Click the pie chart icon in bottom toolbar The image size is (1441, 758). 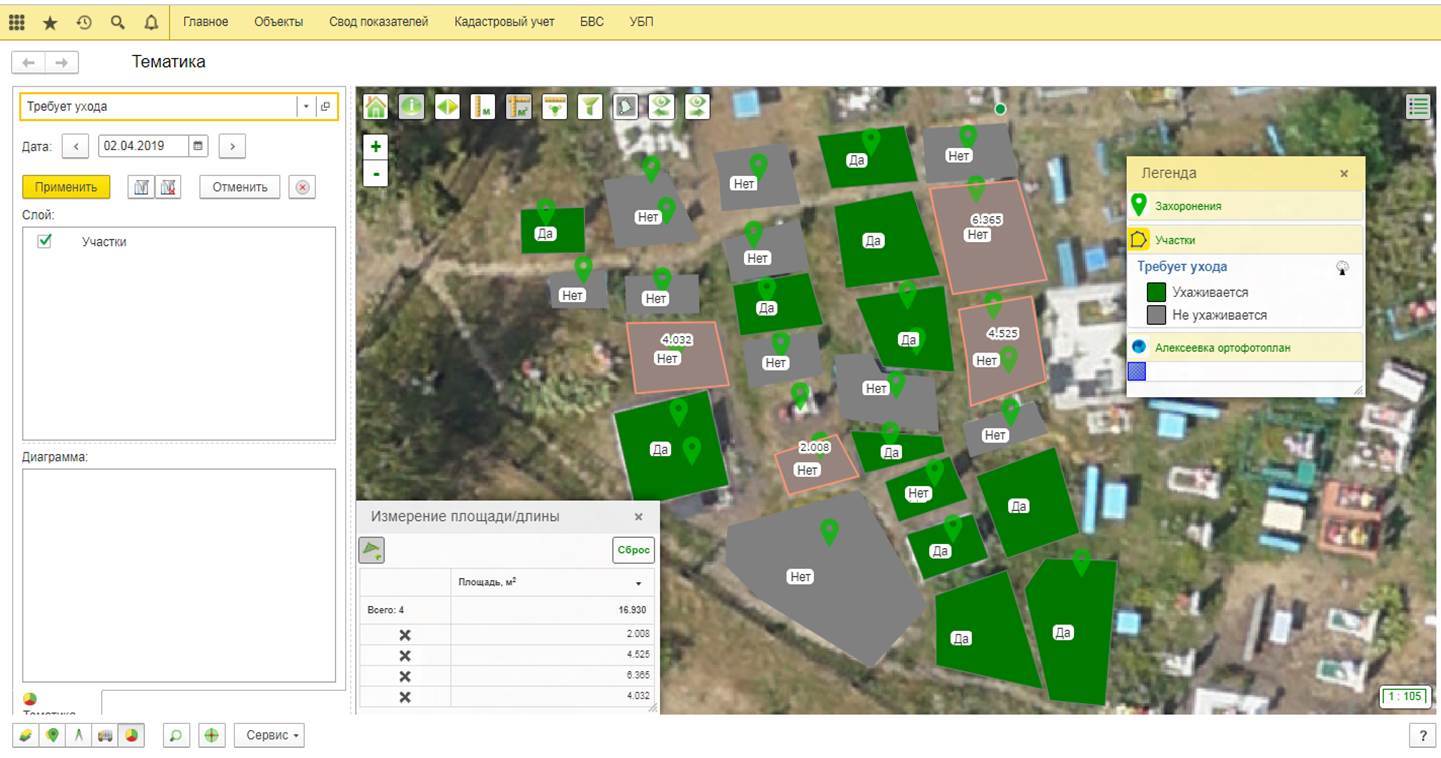[x=131, y=736]
